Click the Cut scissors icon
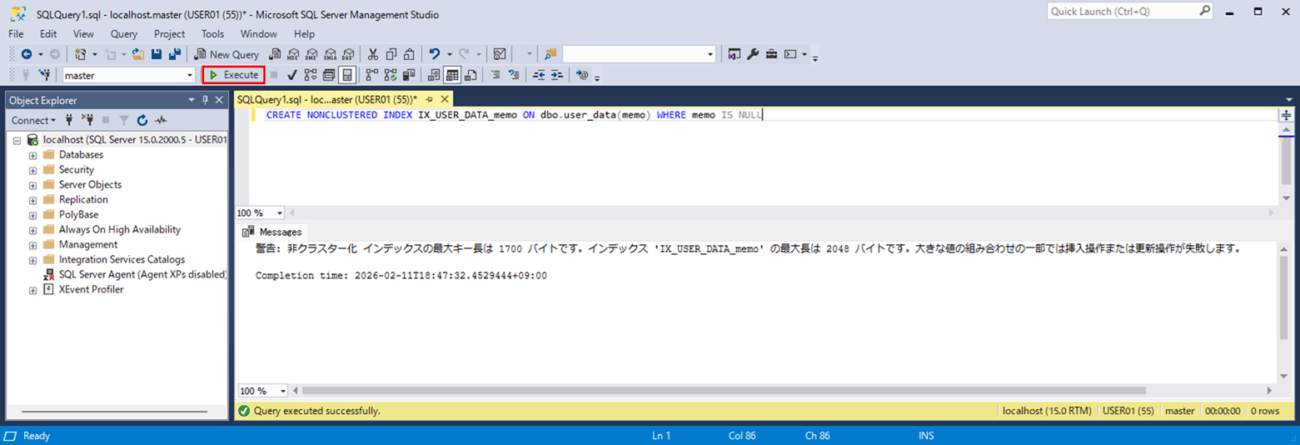Image resolution: width=1300 pixels, height=445 pixels. click(373, 54)
